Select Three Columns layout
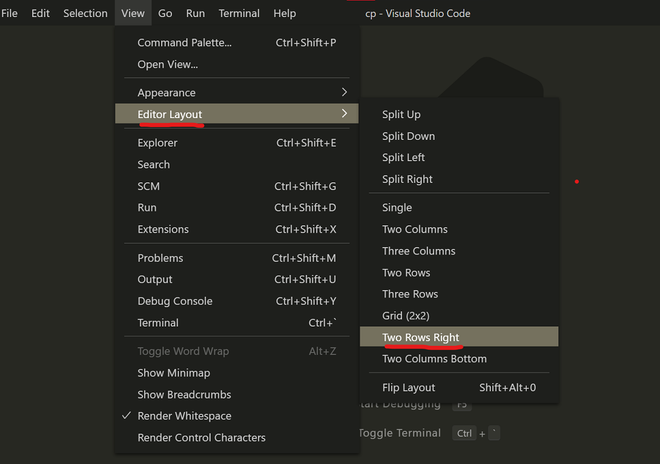This screenshot has height=464, width=660. (459, 251)
